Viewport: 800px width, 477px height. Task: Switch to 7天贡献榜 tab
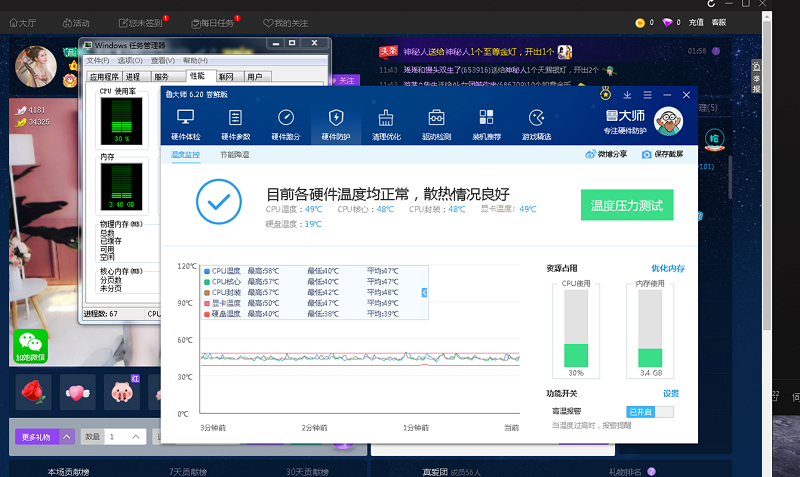click(x=188, y=472)
